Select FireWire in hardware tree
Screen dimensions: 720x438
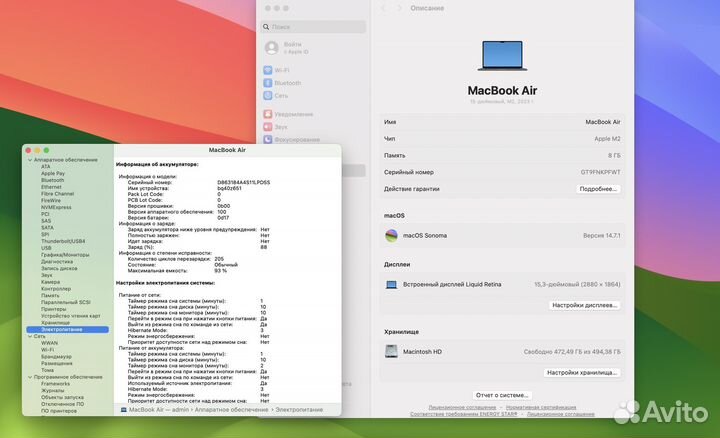click(x=51, y=201)
